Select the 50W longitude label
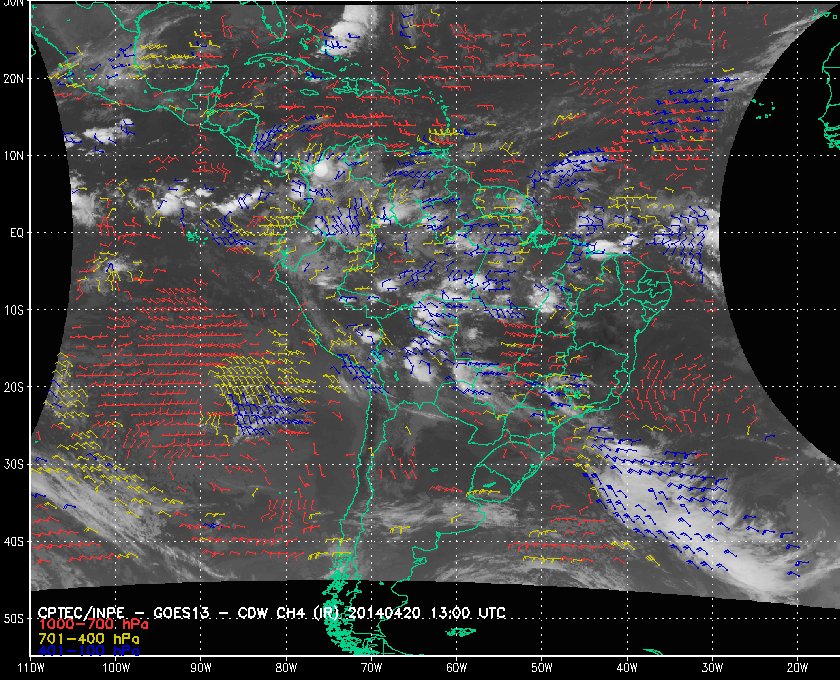This screenshot has height=680, width=840. (x=542, y=668)
